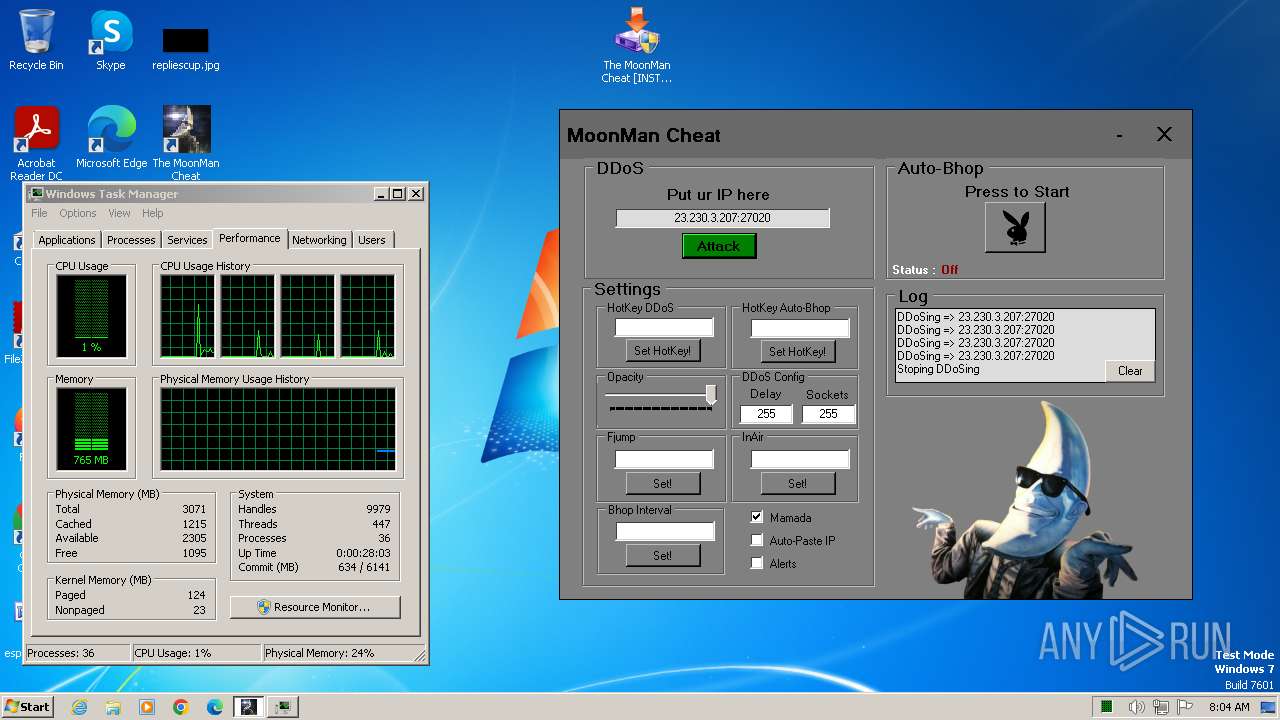Viewport: 1280px width, 720px height.
Task: Click Set HotKey under HotKey Auto-Bhop
Action: (797, 351)
